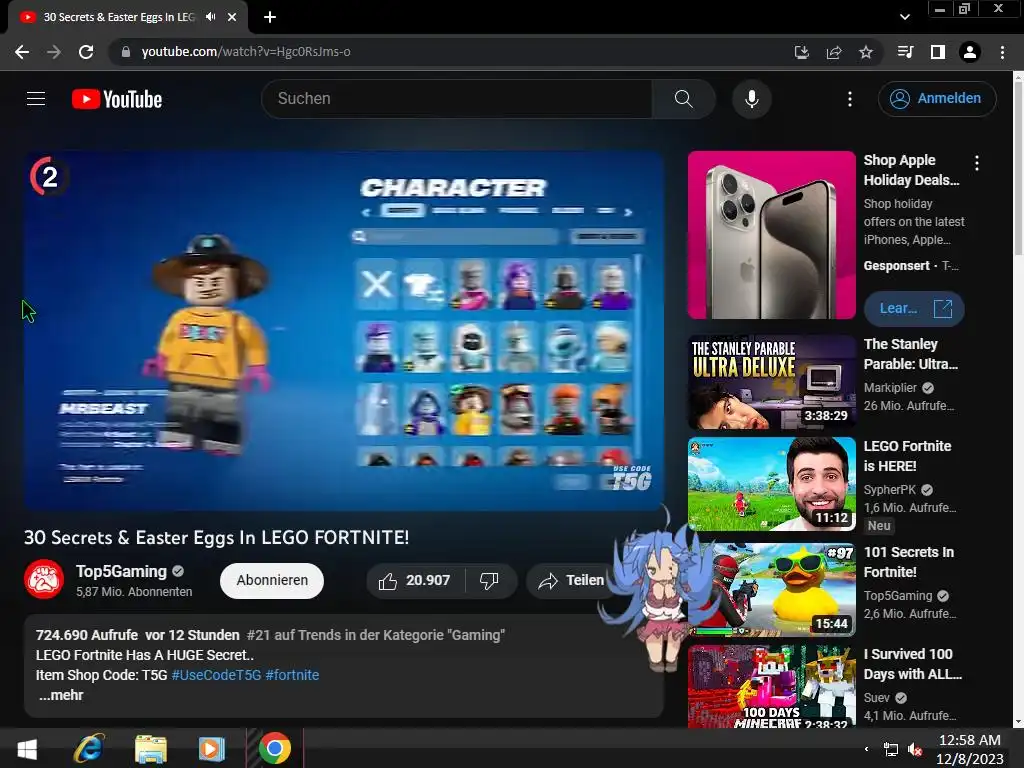Click the Teilen share button

click(x=571, y=581)
